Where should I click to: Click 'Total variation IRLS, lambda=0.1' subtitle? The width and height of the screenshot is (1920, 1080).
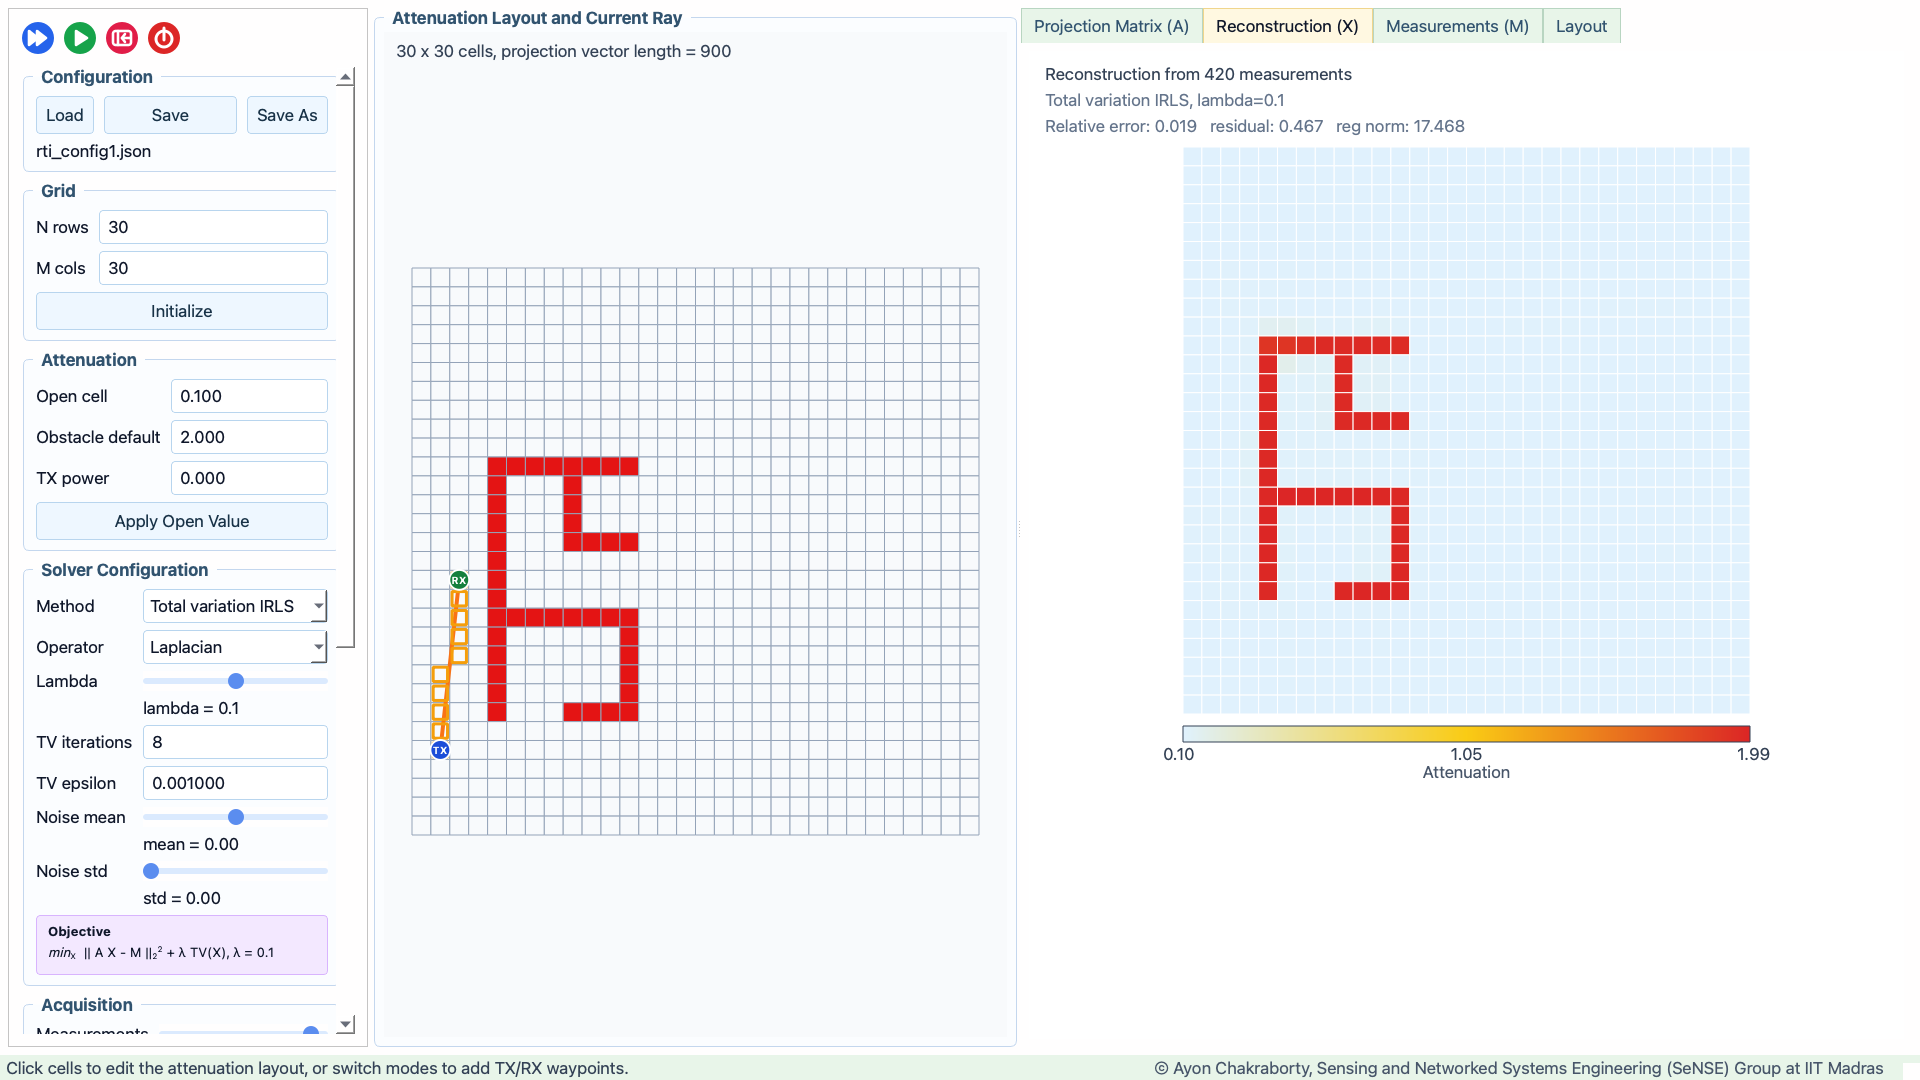(1165, 100)
